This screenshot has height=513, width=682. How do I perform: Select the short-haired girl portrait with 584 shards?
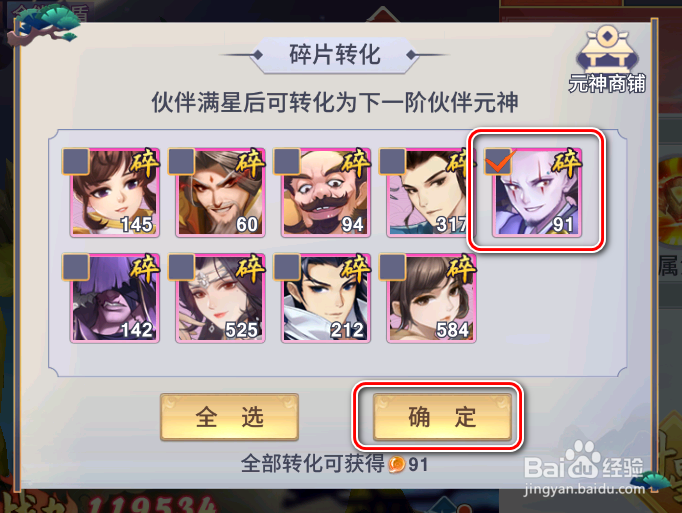coord(431,298)
